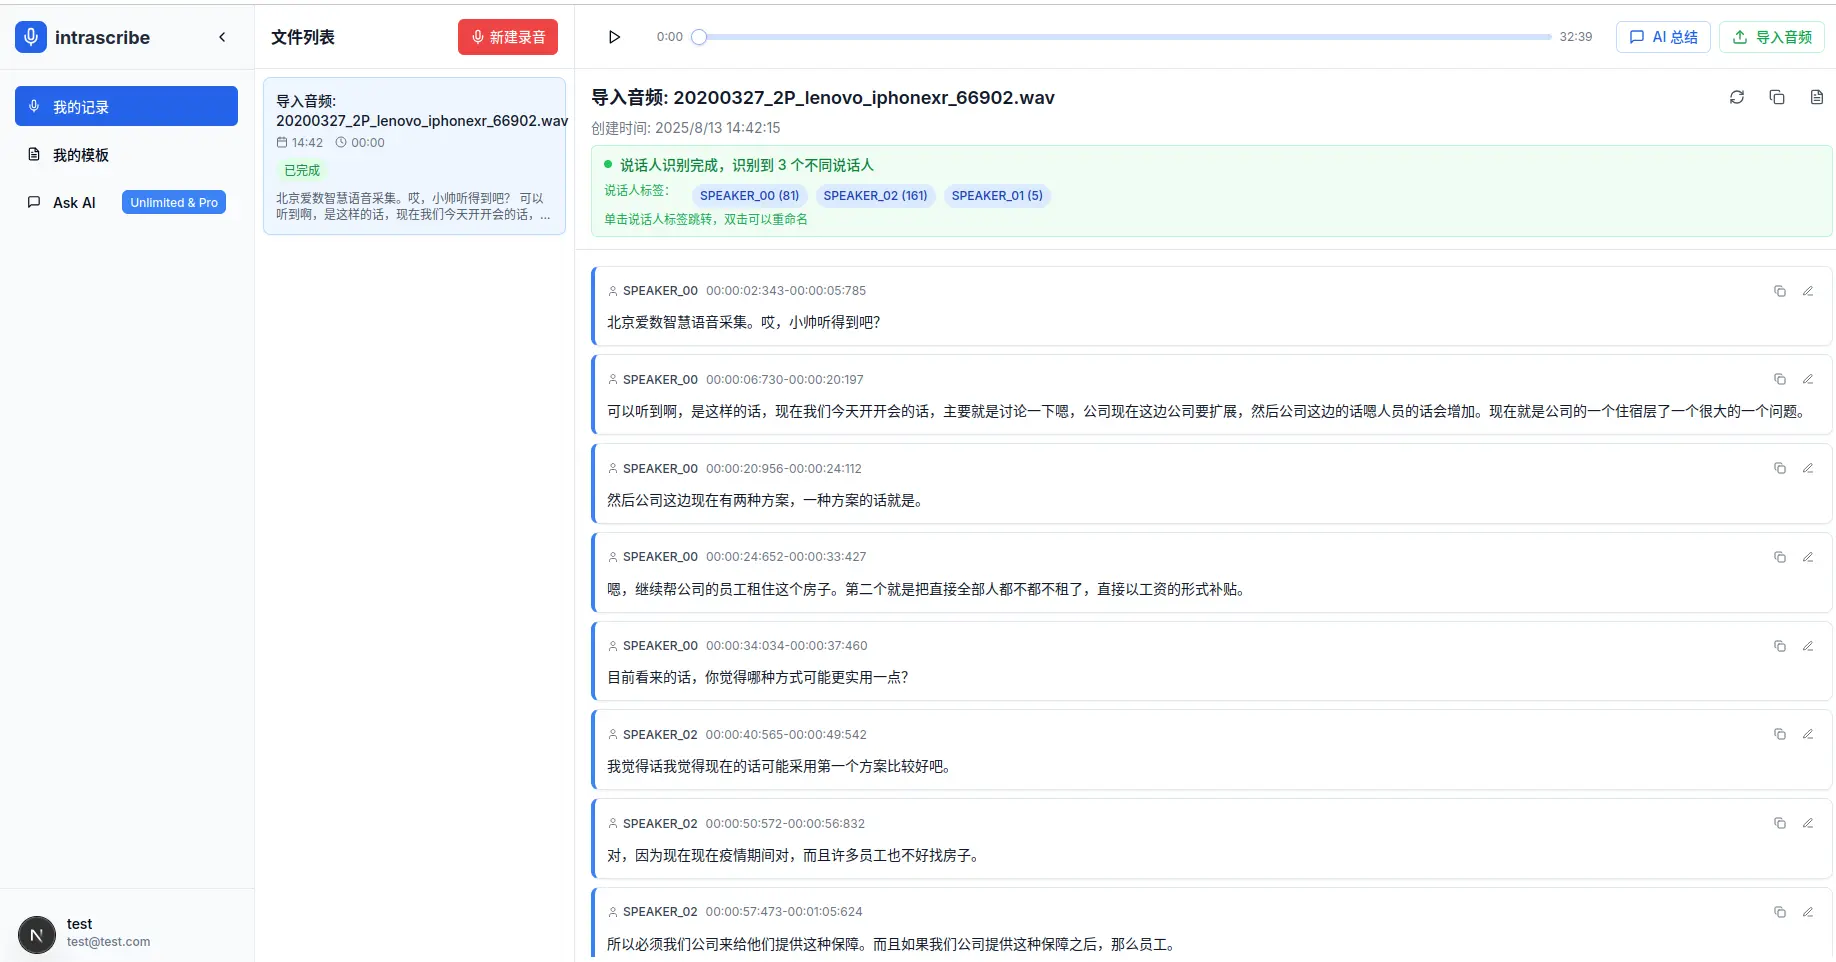The width and height of the screenshot is (1836, 962).
Task: Start a new recording with 新建录音
Action: tap(508, 37)
